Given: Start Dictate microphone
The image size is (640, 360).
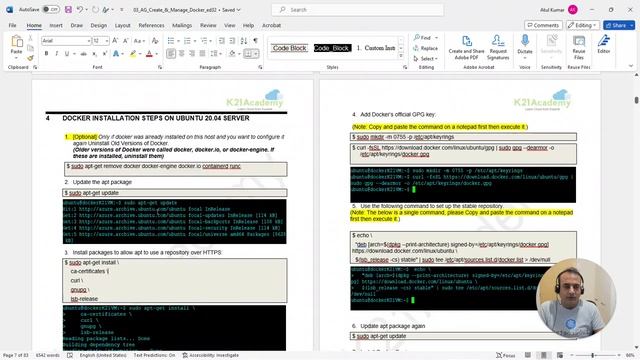Looking at the screenshot, I should 525,45.
